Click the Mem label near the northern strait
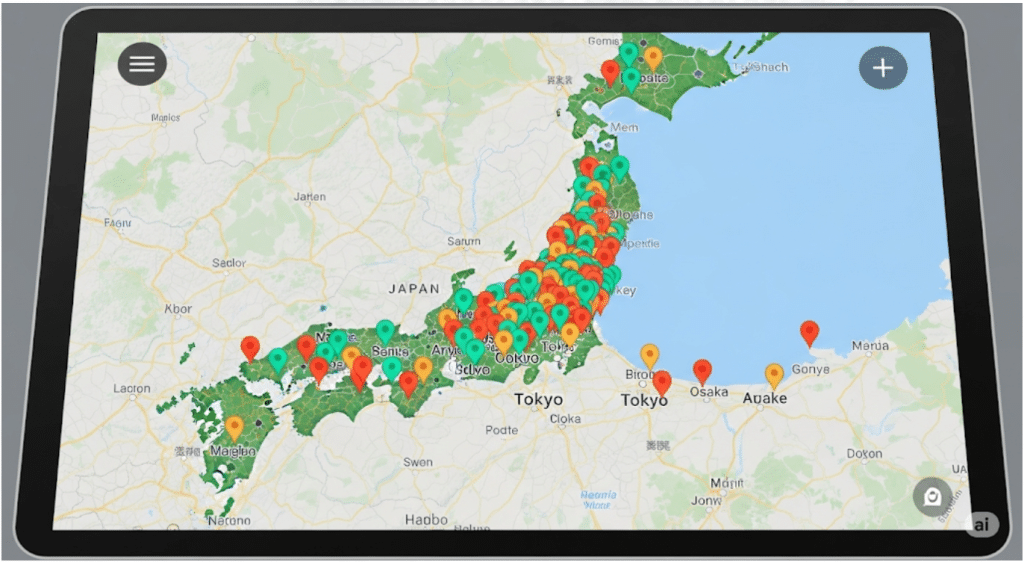Viewport: 1024px width, 562px height. 623,128
